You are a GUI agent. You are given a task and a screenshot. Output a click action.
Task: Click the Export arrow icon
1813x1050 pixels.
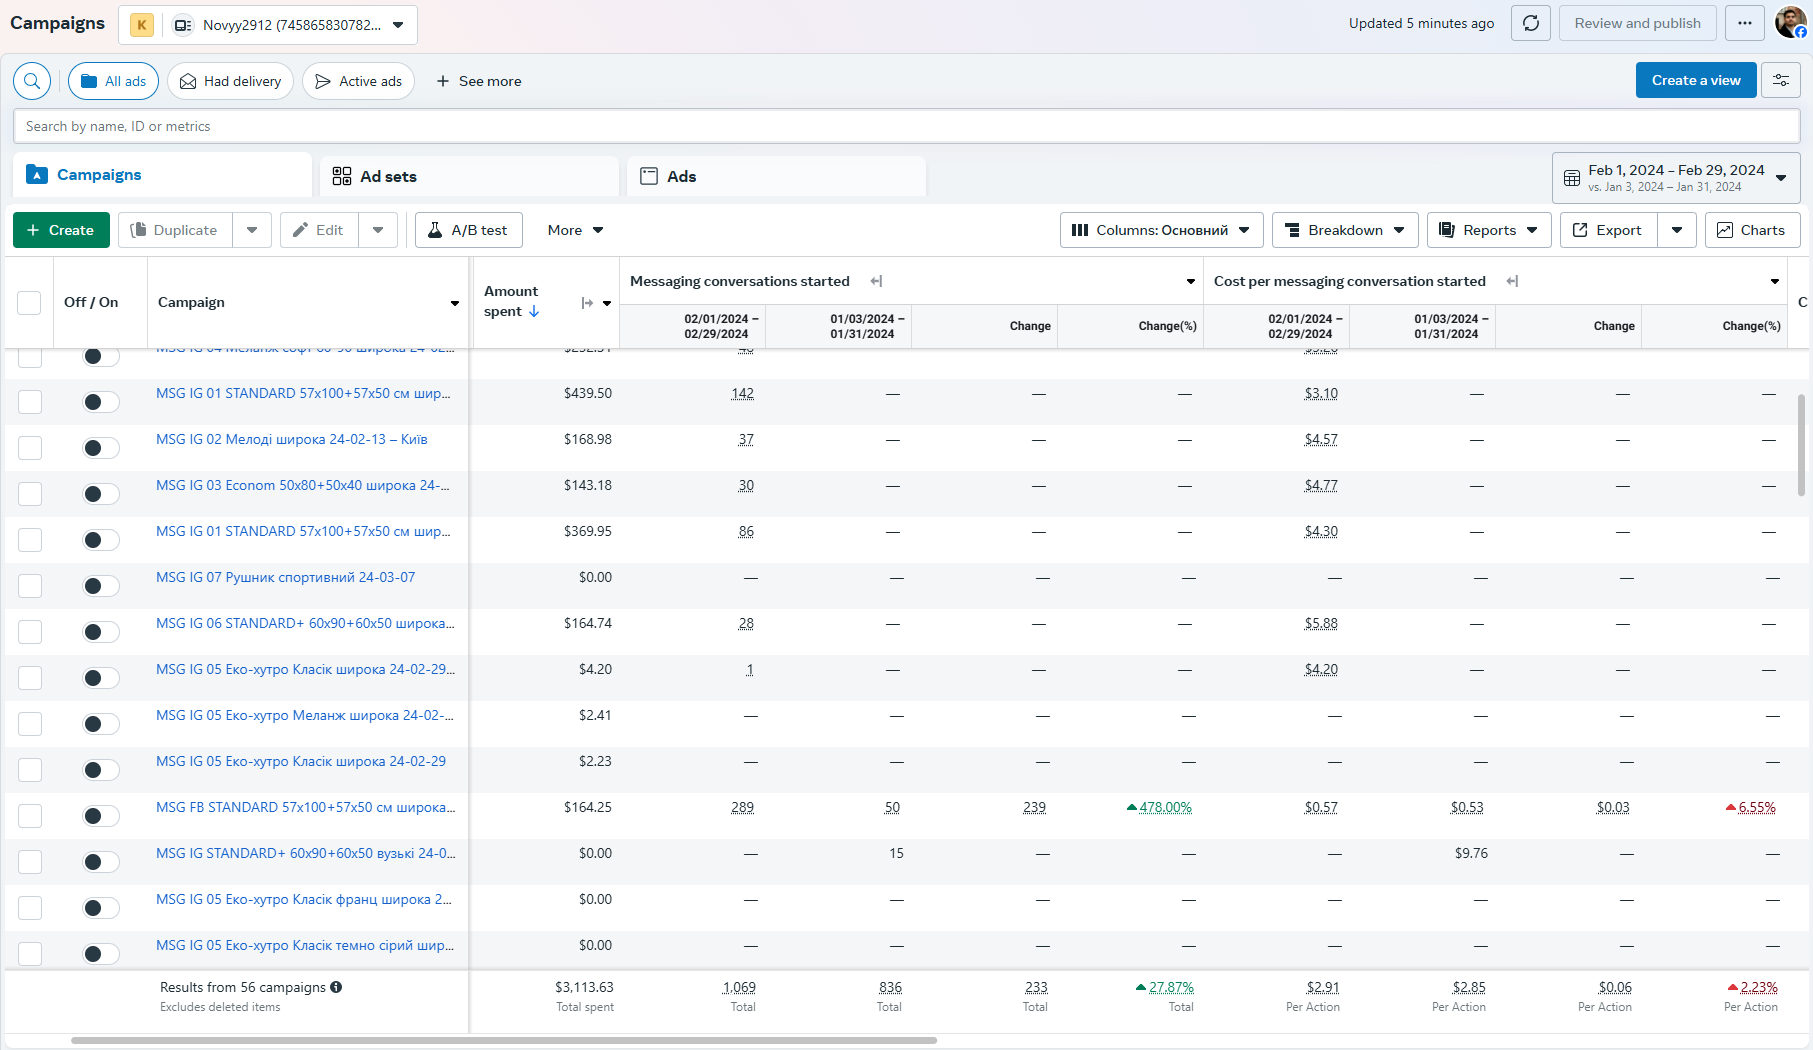(x=1580, y=230)
